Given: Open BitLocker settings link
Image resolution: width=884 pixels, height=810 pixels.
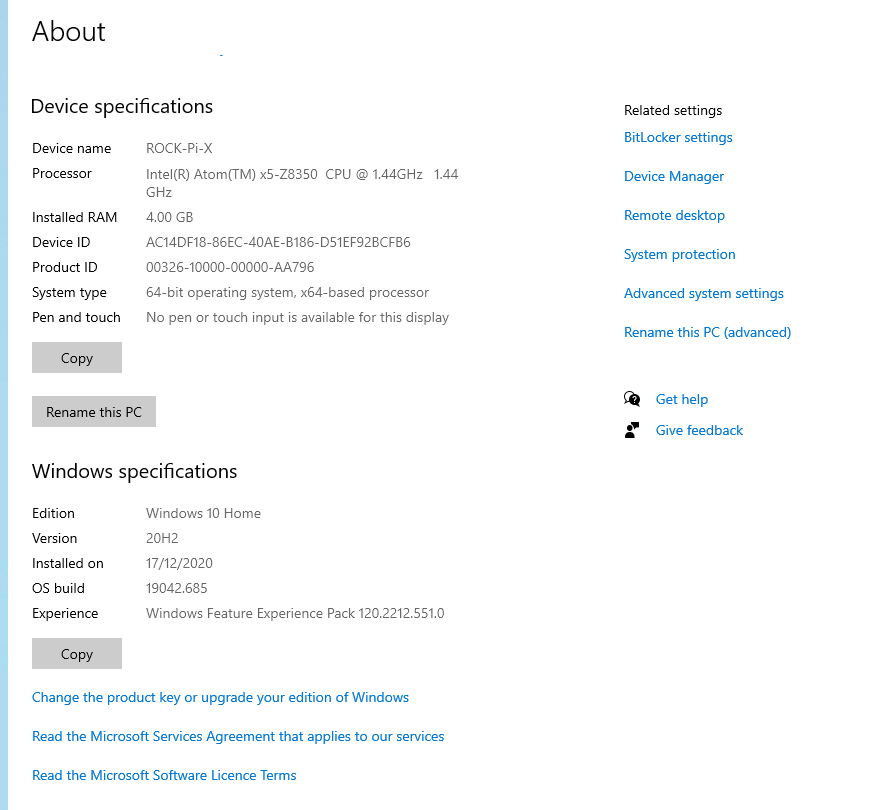Looking at the screenshot, I should click(x=678, y=138).
